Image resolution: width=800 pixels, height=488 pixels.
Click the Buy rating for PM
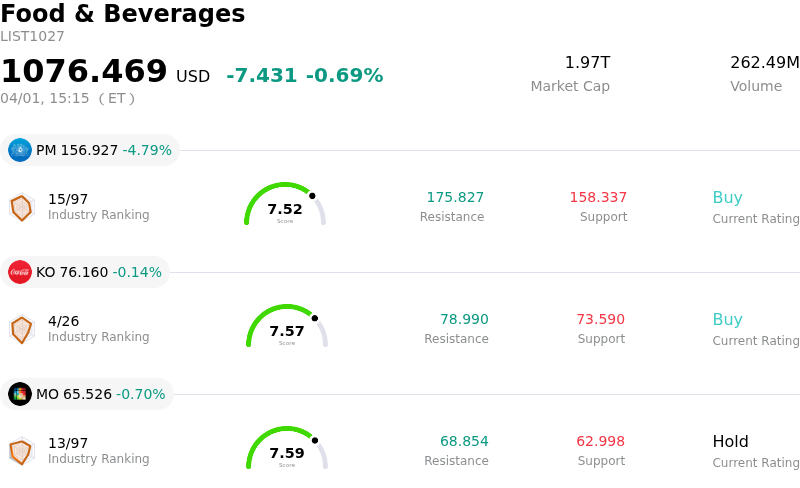coord(727,198)
